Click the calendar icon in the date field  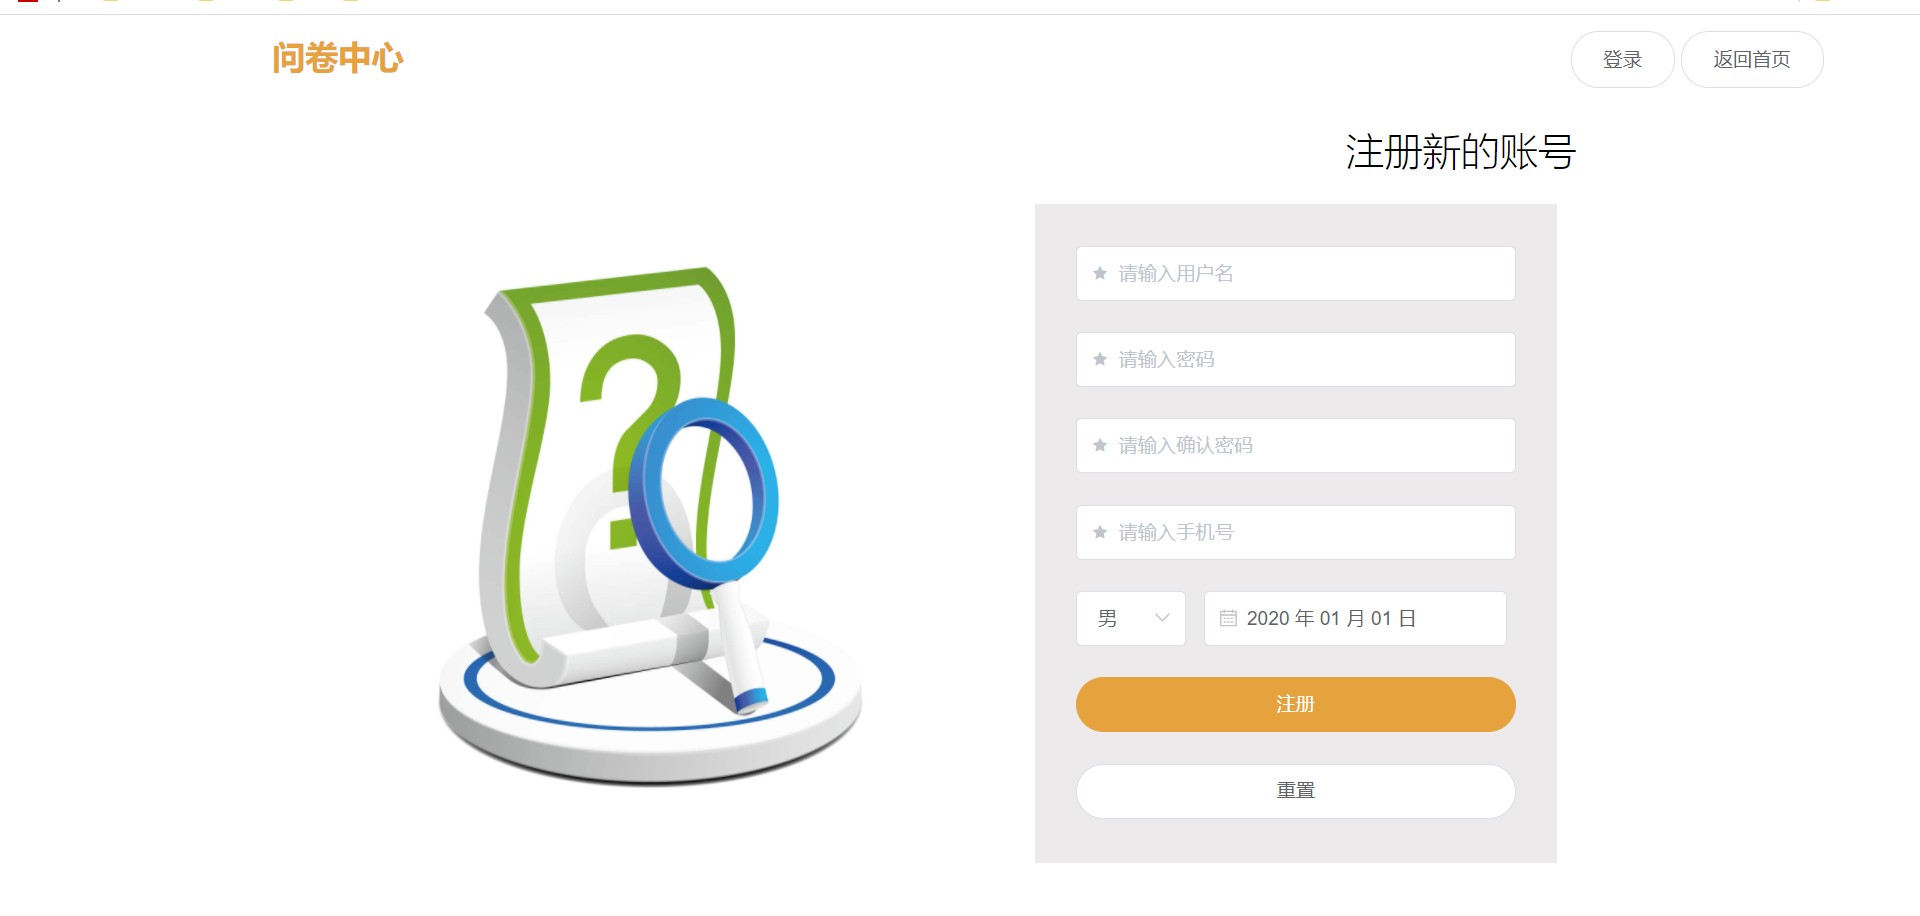tap(1228, 618)
